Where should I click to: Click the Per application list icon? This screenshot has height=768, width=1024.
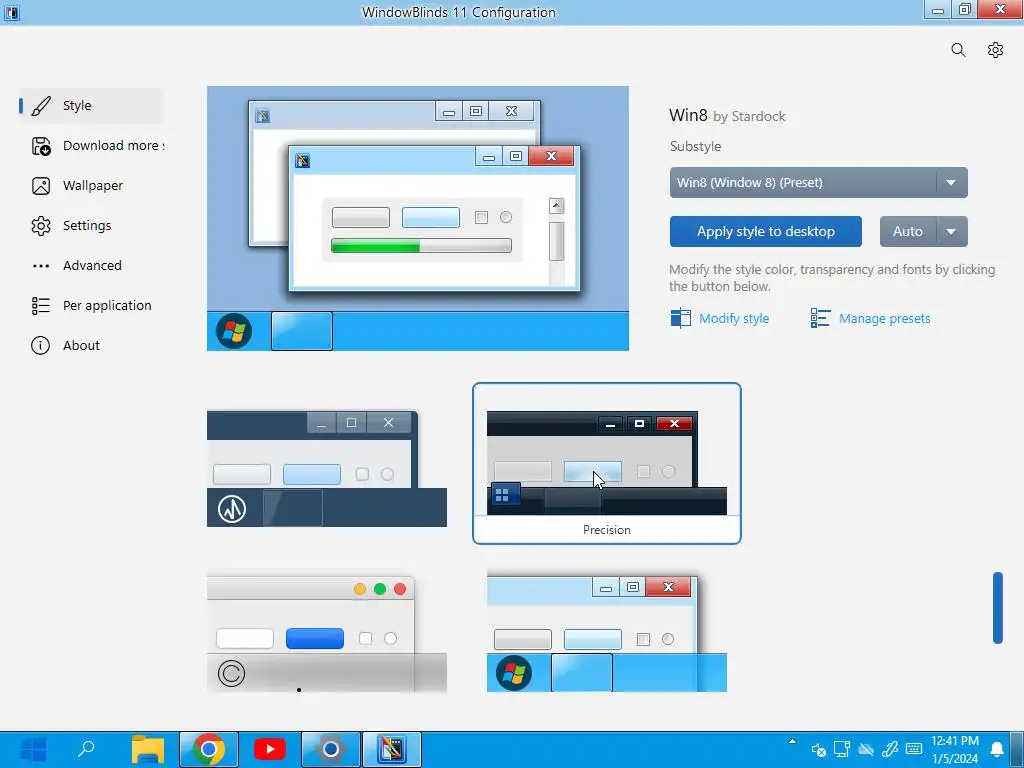[40, 306]
